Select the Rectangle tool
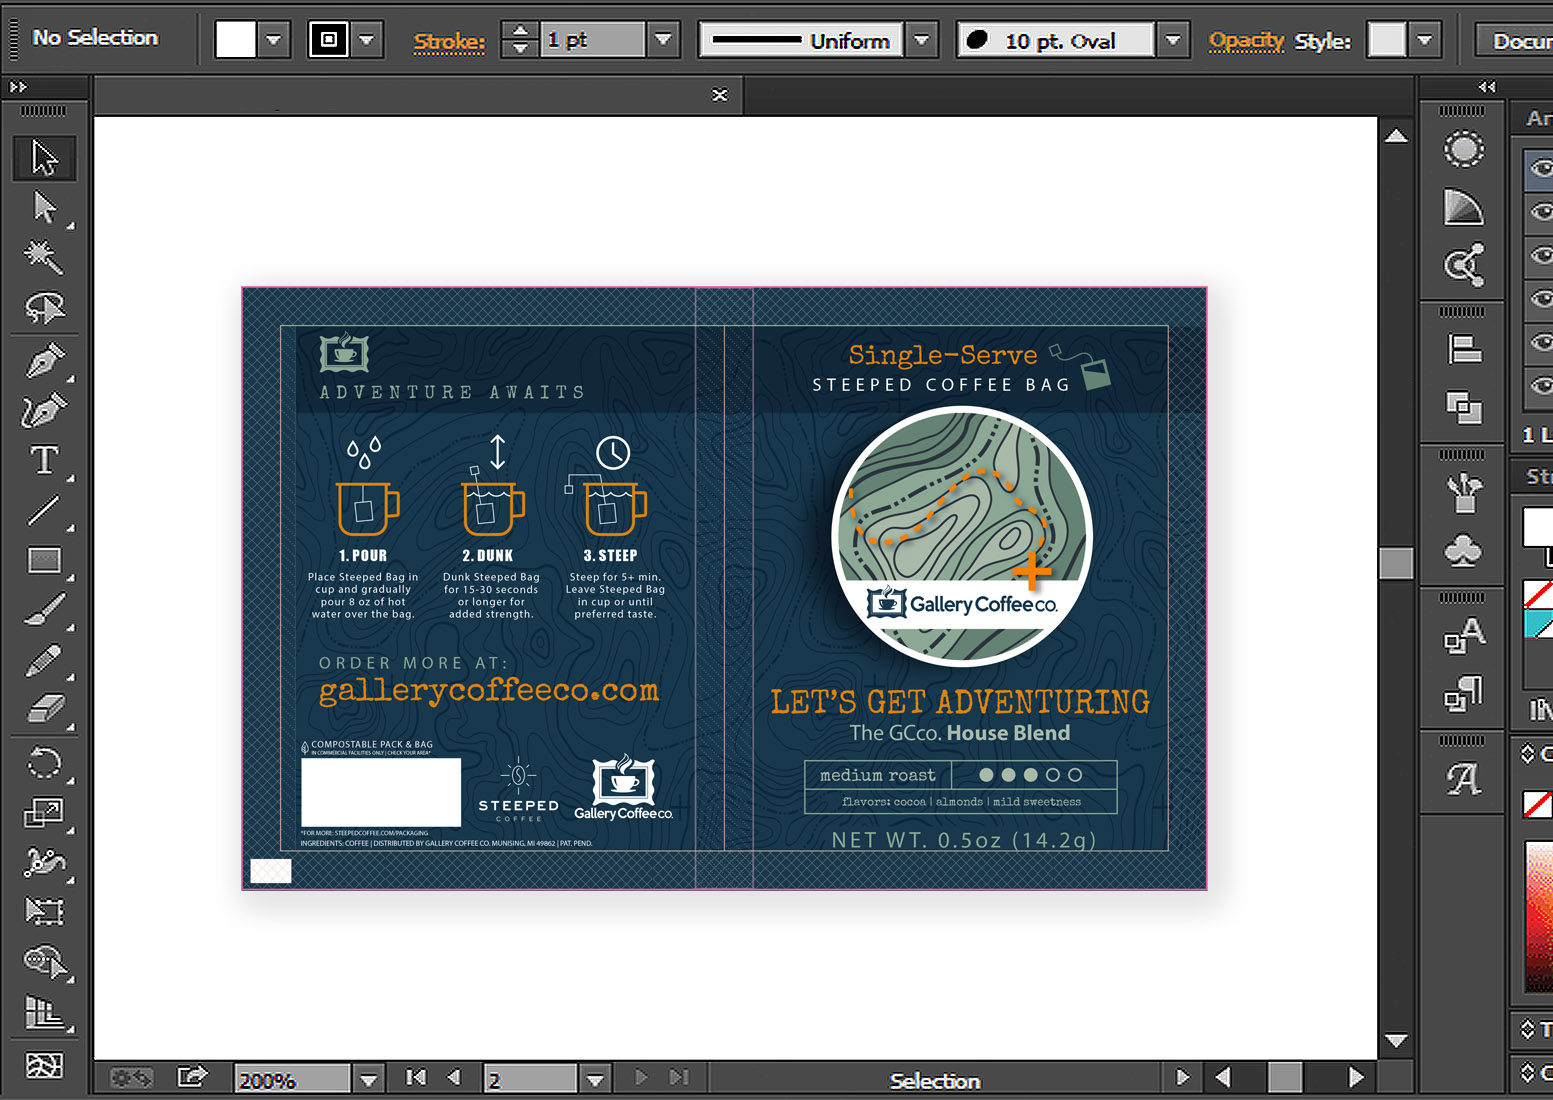 pos(44,560)
